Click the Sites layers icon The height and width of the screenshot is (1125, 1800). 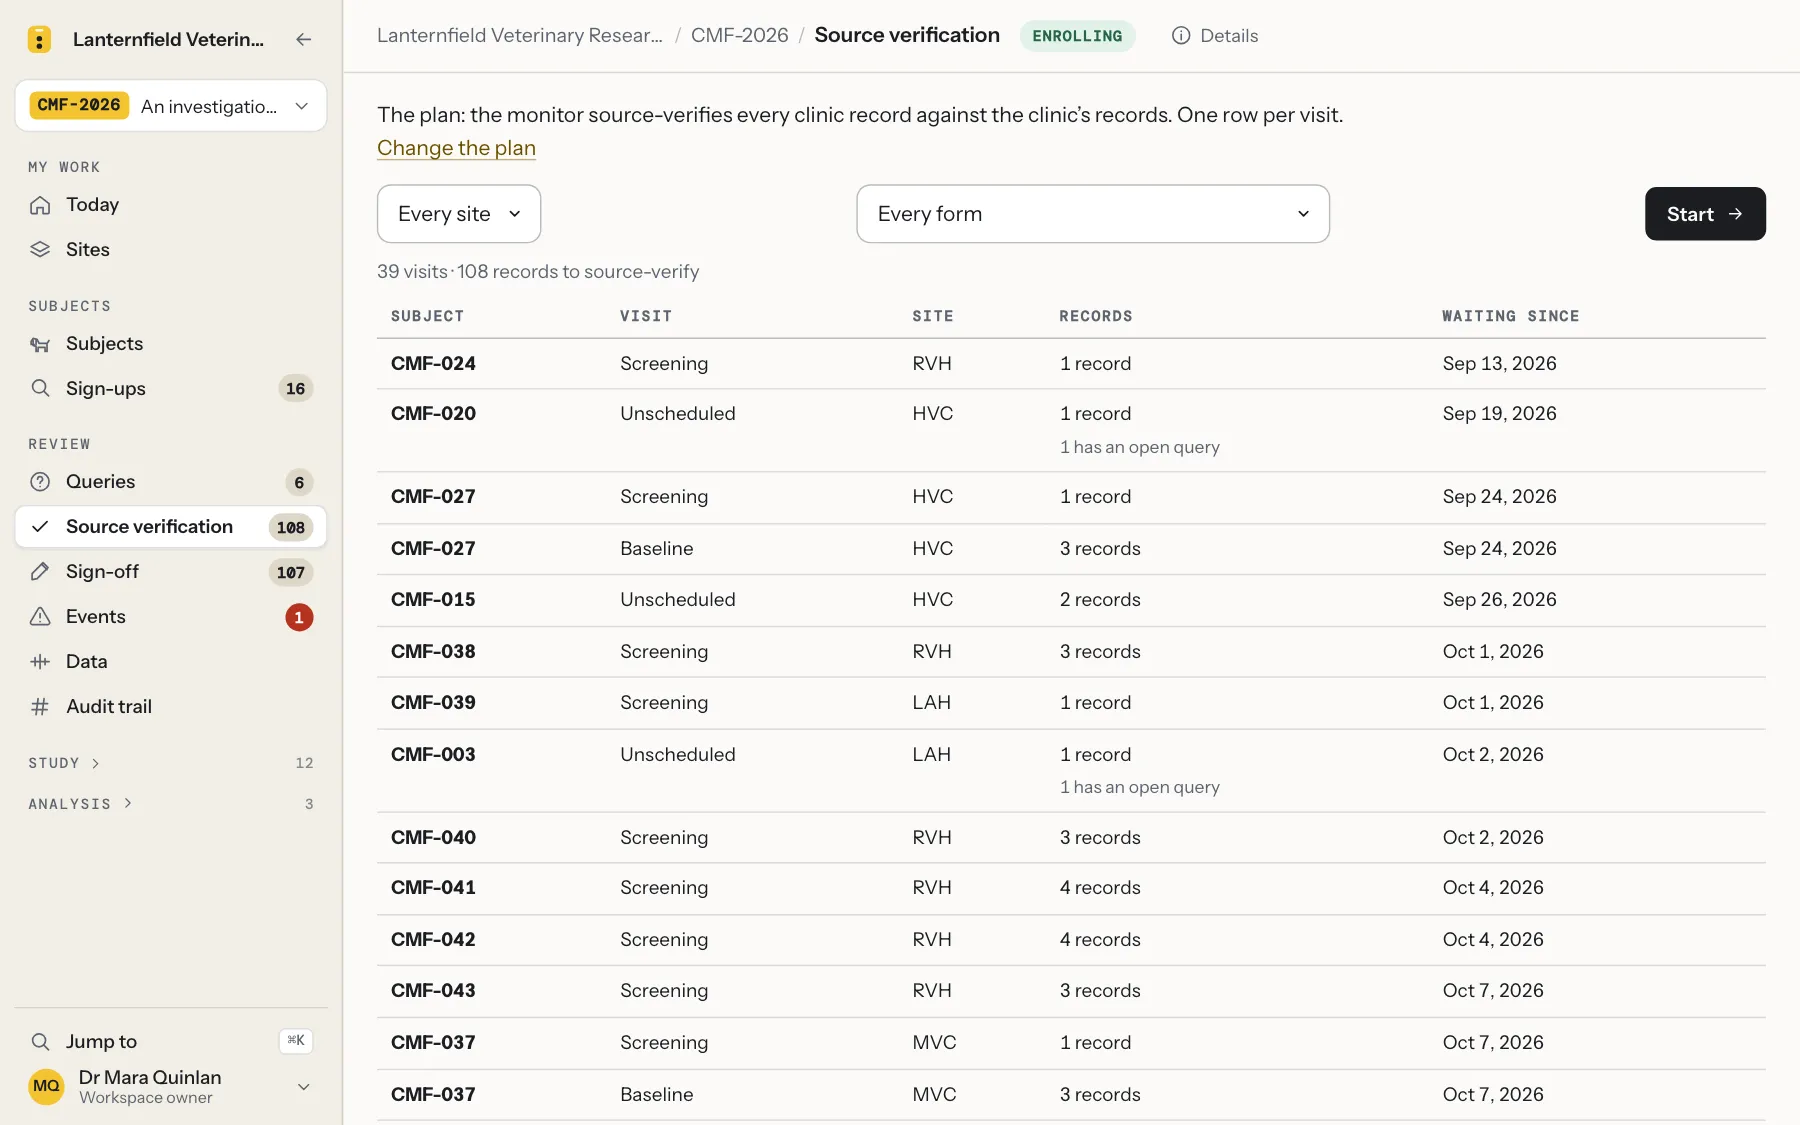40,250
